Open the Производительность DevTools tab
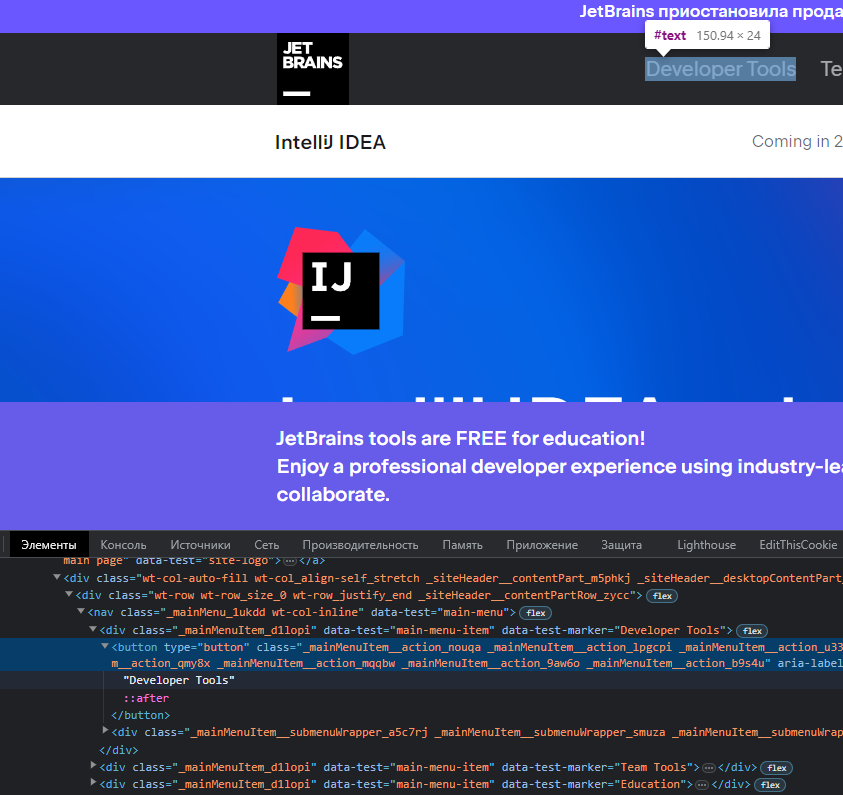The height and width of the screenshot is (795, 843). [360, 545]
